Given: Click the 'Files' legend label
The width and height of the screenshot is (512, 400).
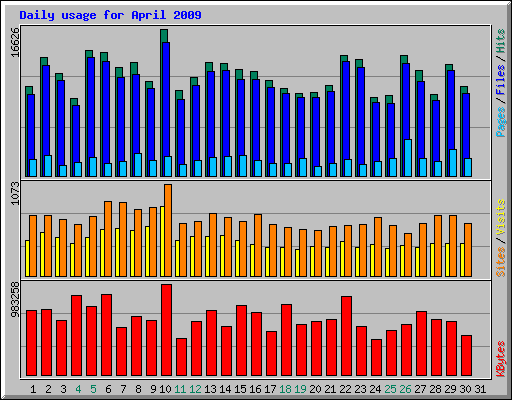Looking at the screenshot, I should point(501,79).
